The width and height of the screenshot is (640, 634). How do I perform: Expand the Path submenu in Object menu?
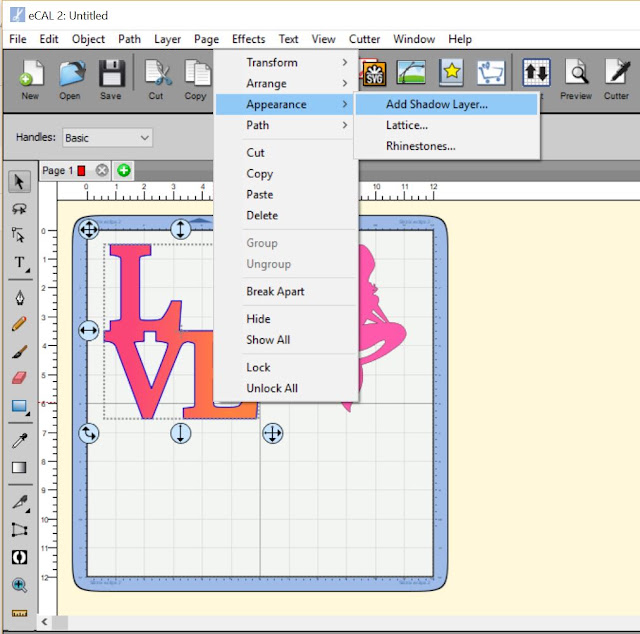(286, 125)
